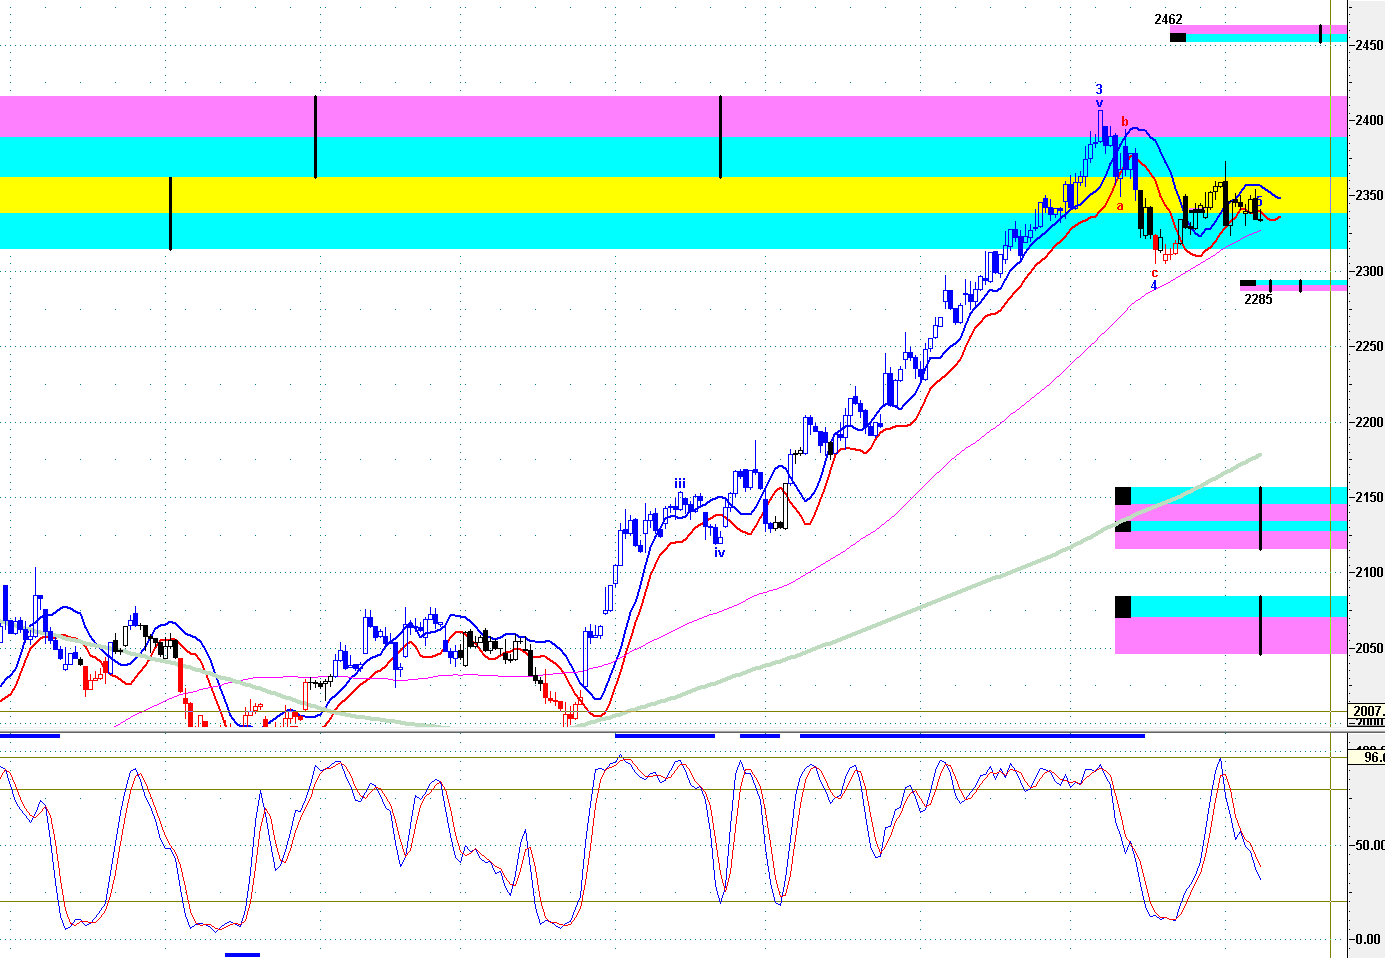Click the 50.00 oscillator axis label
The width and height of the screenshot is (1385, 958).
point(1369,845)
